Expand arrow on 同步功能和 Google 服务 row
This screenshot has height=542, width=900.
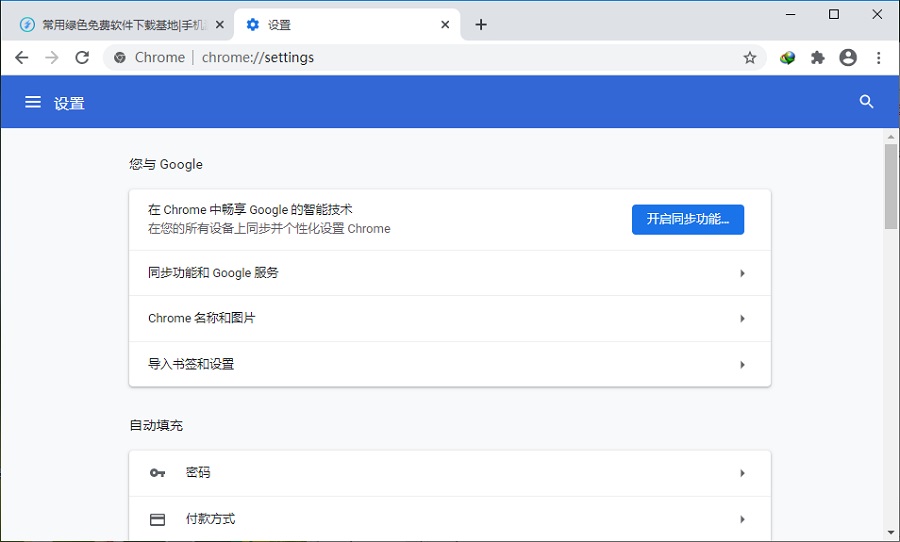click(742, 273)
